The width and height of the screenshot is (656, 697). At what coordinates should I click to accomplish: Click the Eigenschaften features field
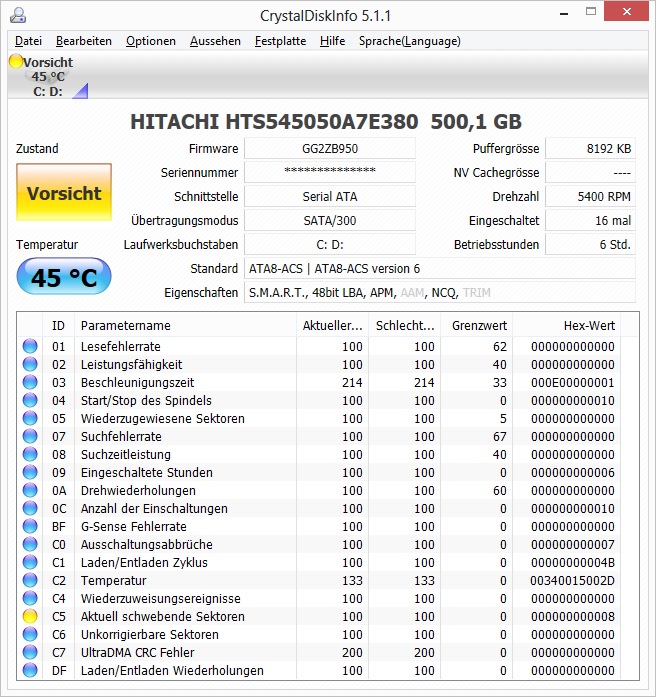click(x=440, y=292)
